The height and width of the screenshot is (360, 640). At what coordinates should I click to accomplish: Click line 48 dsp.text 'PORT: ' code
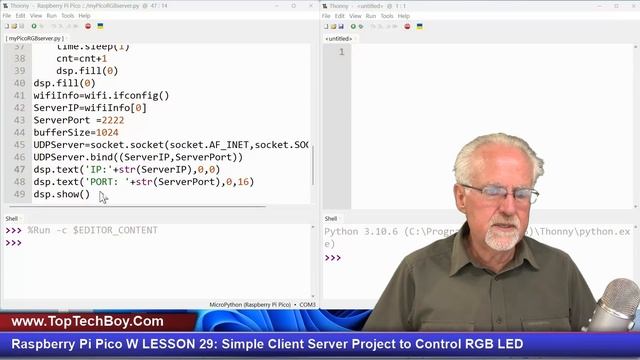point(144,182)
